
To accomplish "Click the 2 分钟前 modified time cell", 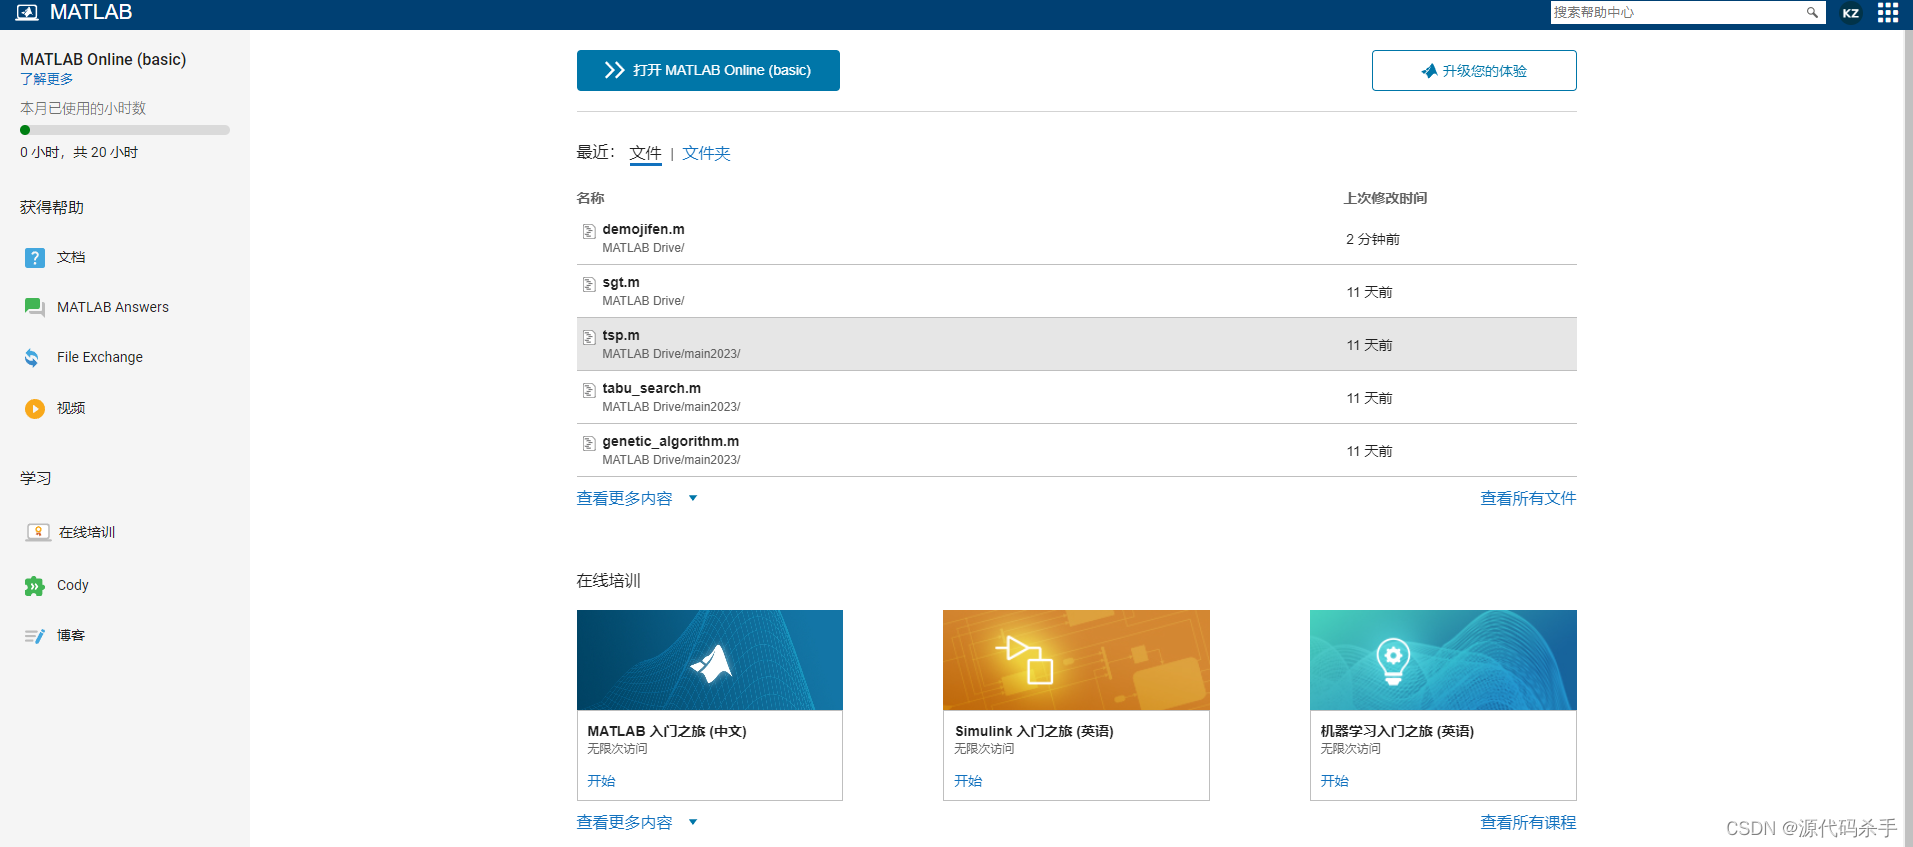I will (x=1373, y=239).
